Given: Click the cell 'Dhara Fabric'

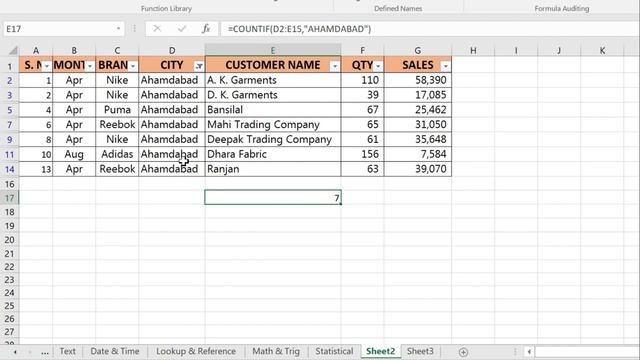Looking at the screenshot, I should click(x=273, y=154).
